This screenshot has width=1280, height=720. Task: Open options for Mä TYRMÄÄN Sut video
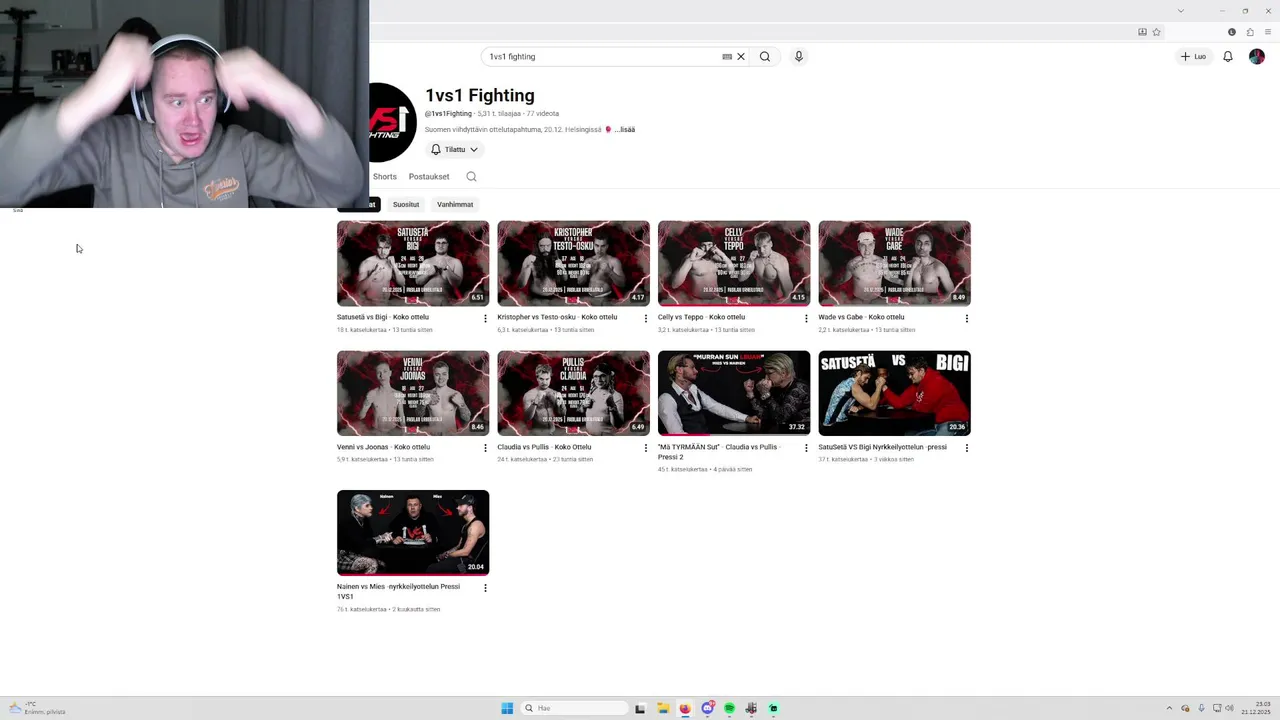(806, 448)
